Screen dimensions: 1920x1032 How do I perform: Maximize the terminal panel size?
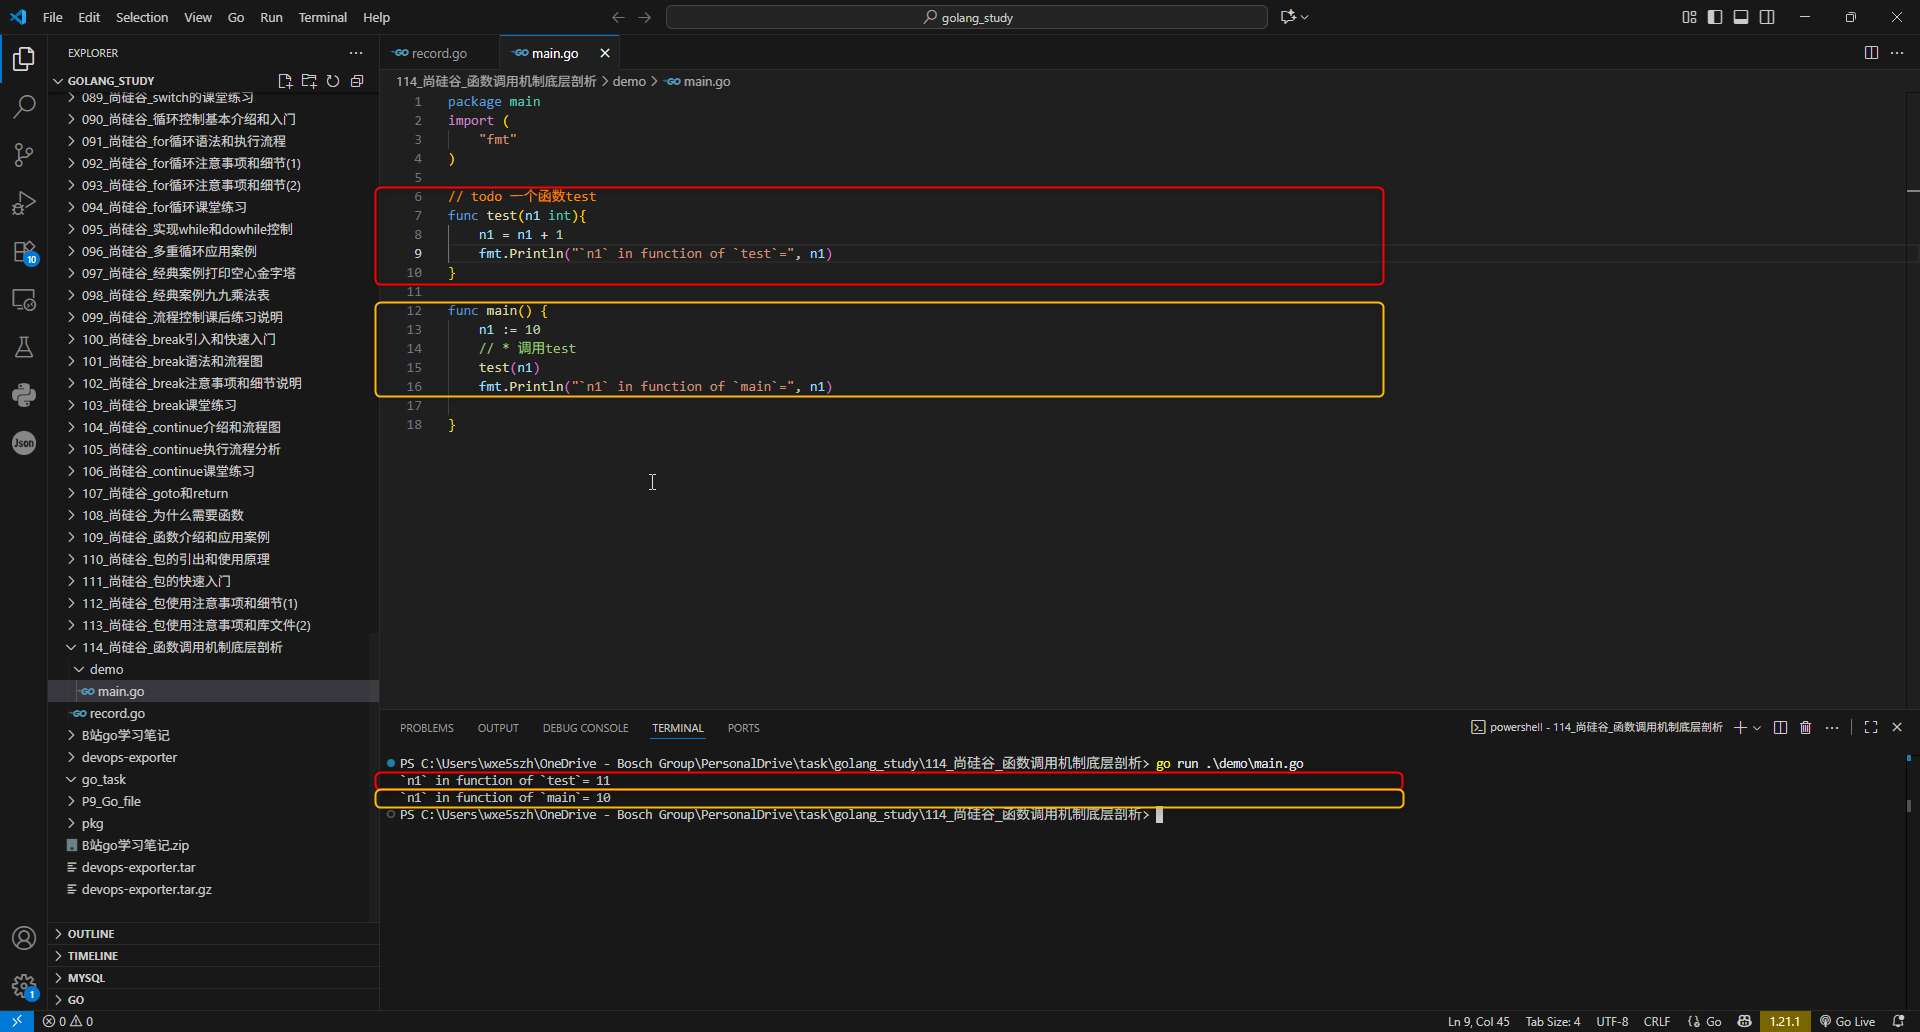[1871, 728]
